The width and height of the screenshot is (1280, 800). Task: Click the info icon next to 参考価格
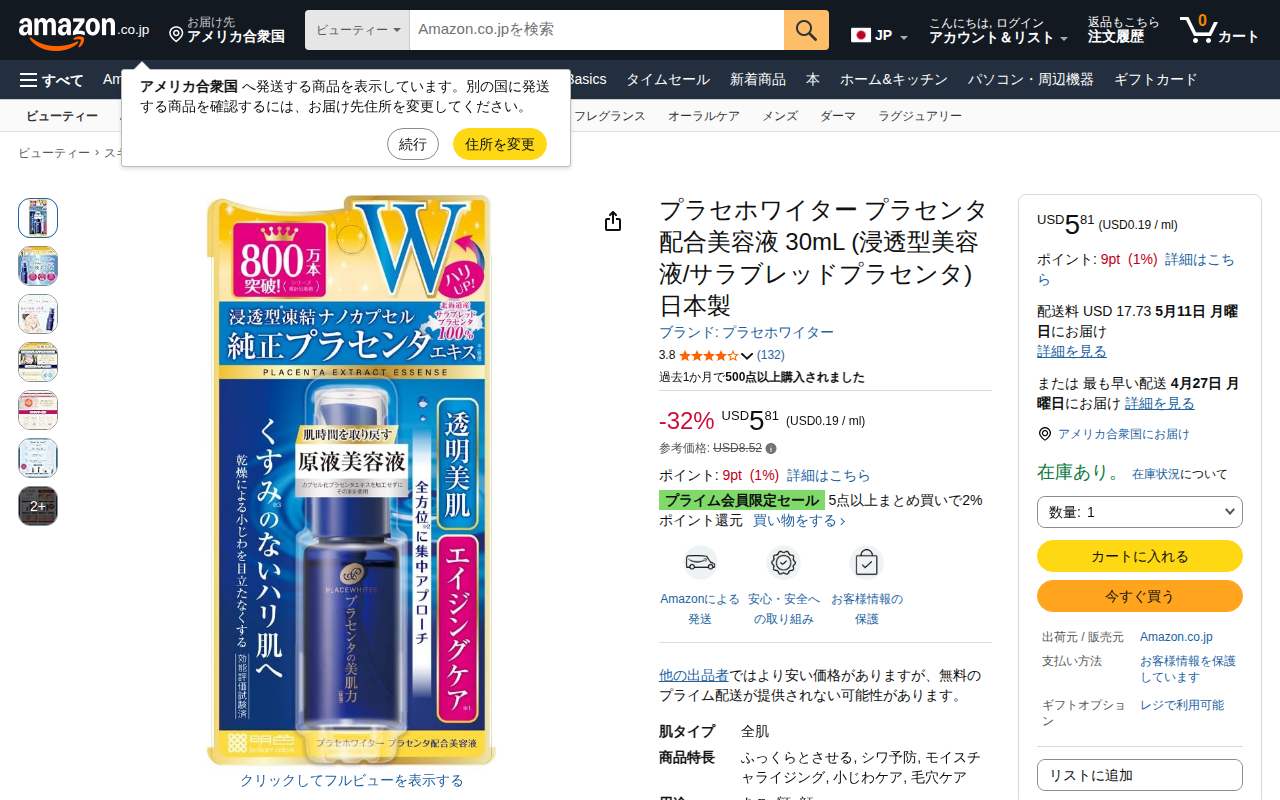point(771,448)
